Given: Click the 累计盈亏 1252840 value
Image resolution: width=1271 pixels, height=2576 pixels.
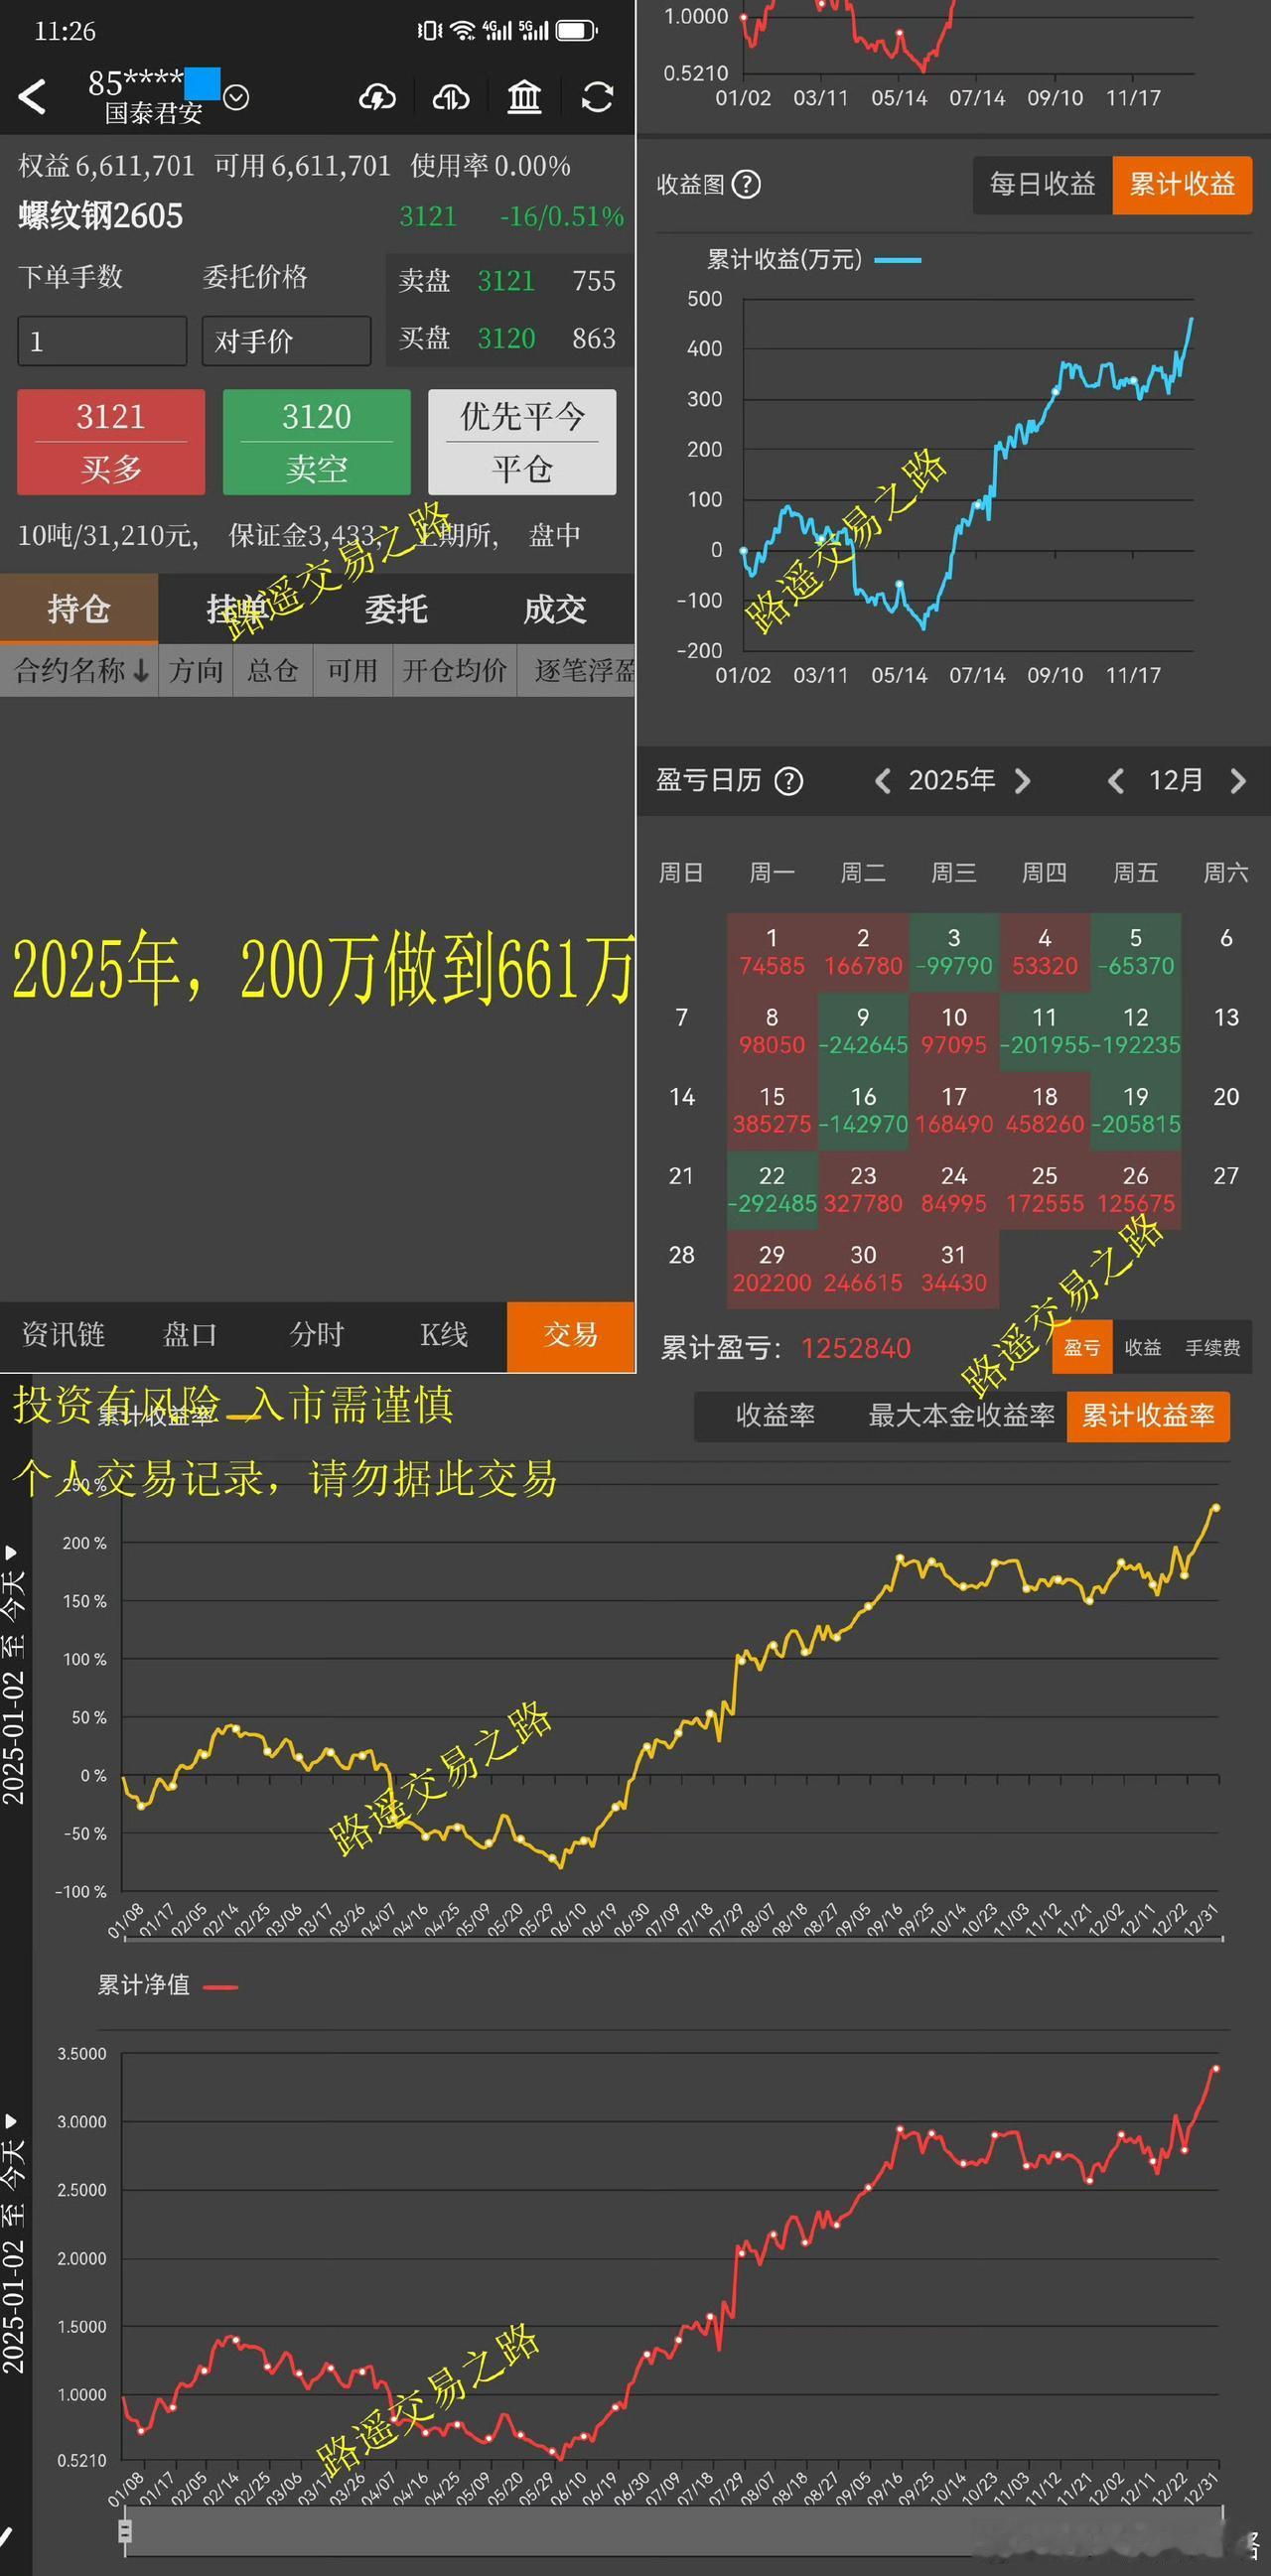Looking at the screenshot, I should 855,1348.
